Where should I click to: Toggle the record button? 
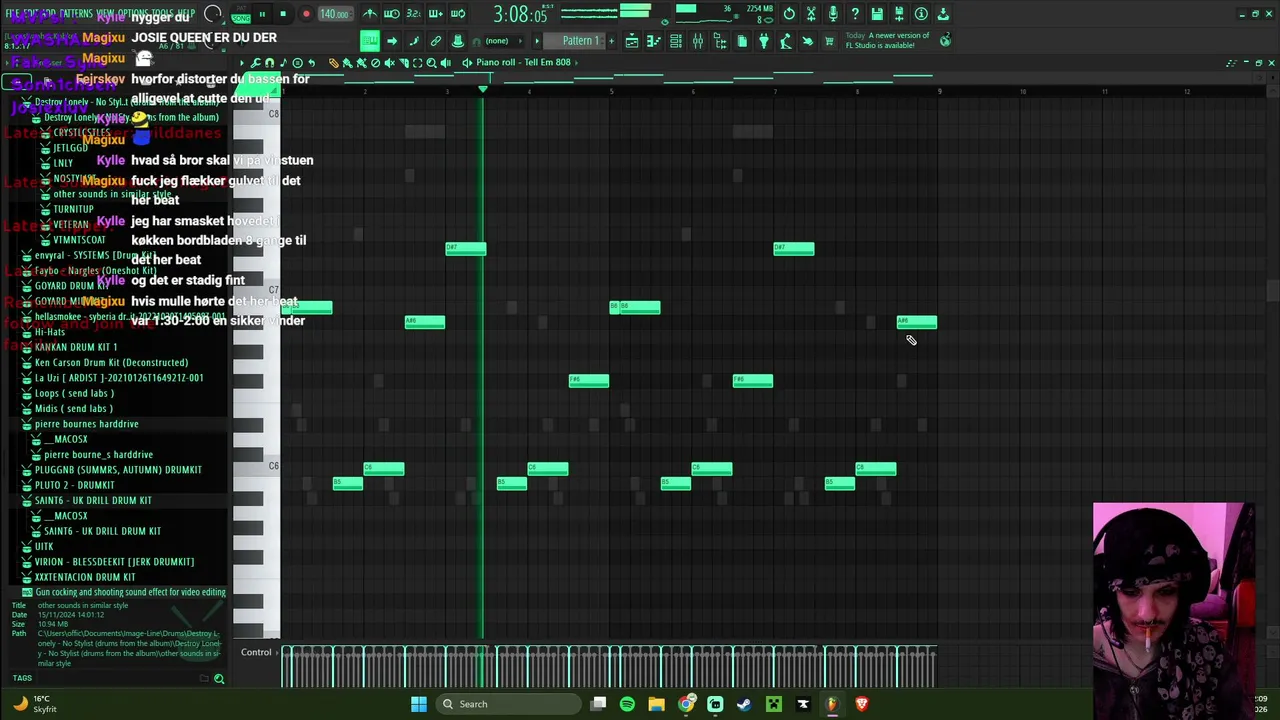pyautogui.click(x=306, y=14)
